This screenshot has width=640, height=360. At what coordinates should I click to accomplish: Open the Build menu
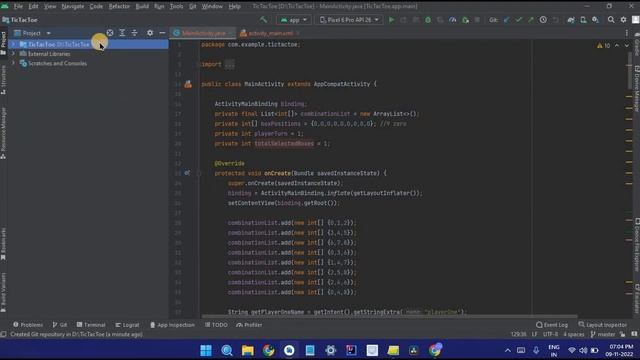(x=142, y=7)
